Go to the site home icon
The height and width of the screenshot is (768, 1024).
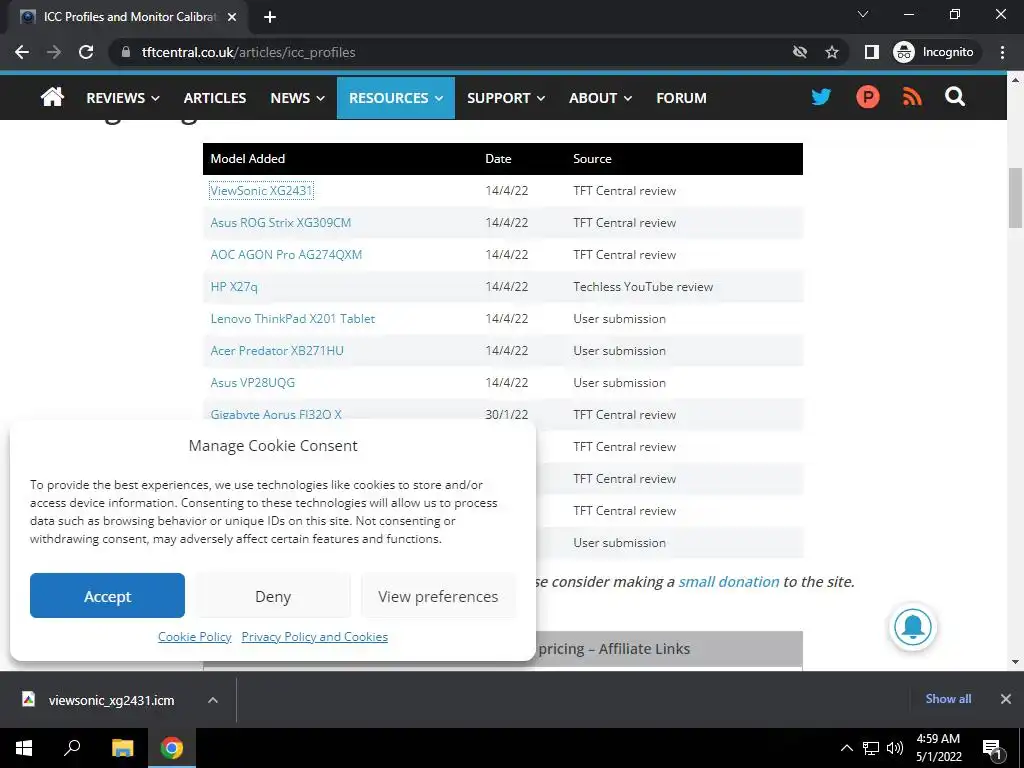52,97
